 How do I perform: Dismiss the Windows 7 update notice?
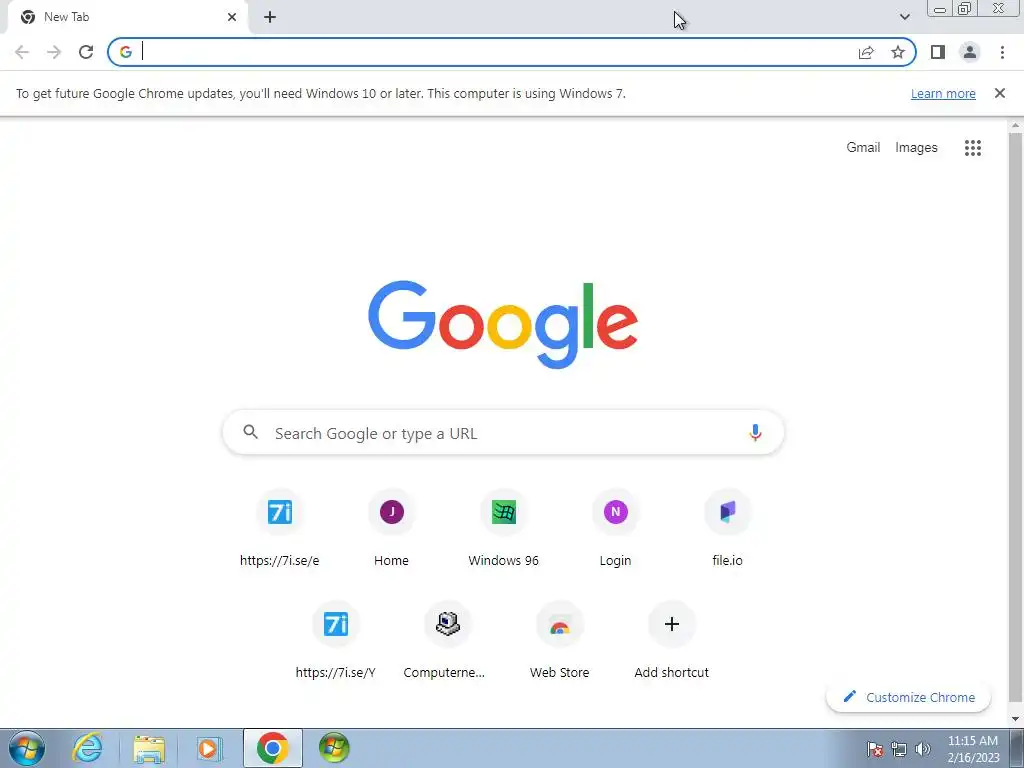[x=999, y=93]
